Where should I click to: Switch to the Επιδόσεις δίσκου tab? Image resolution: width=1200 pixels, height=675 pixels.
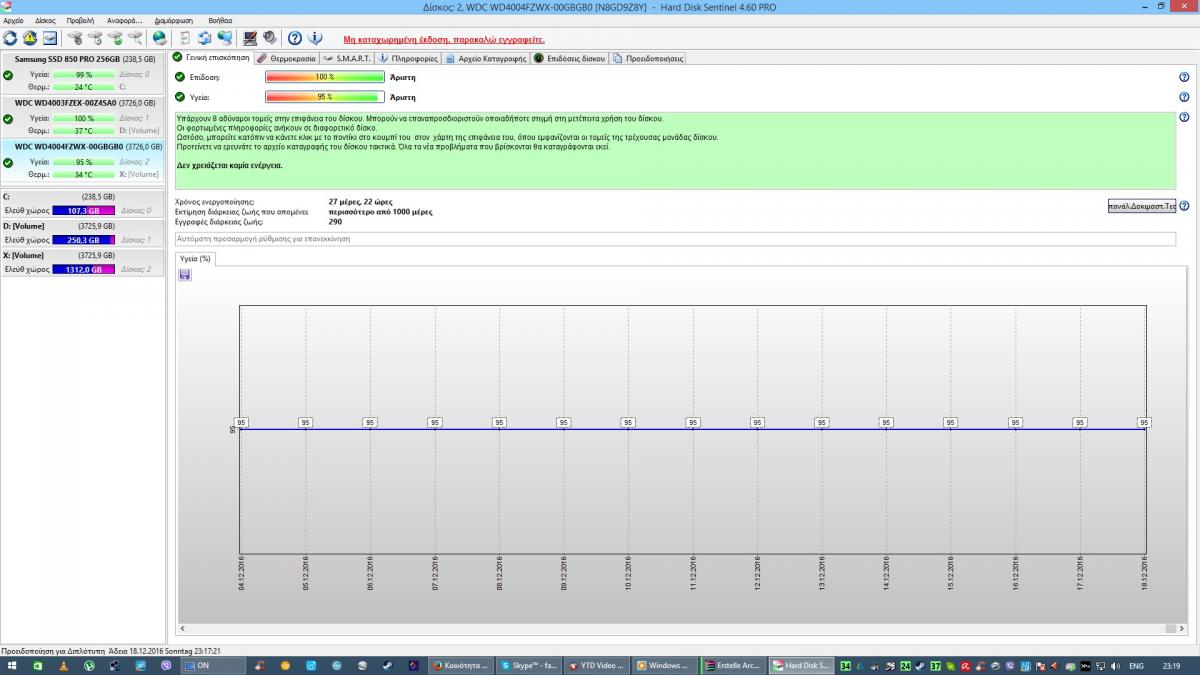click(x=570, y=58)
